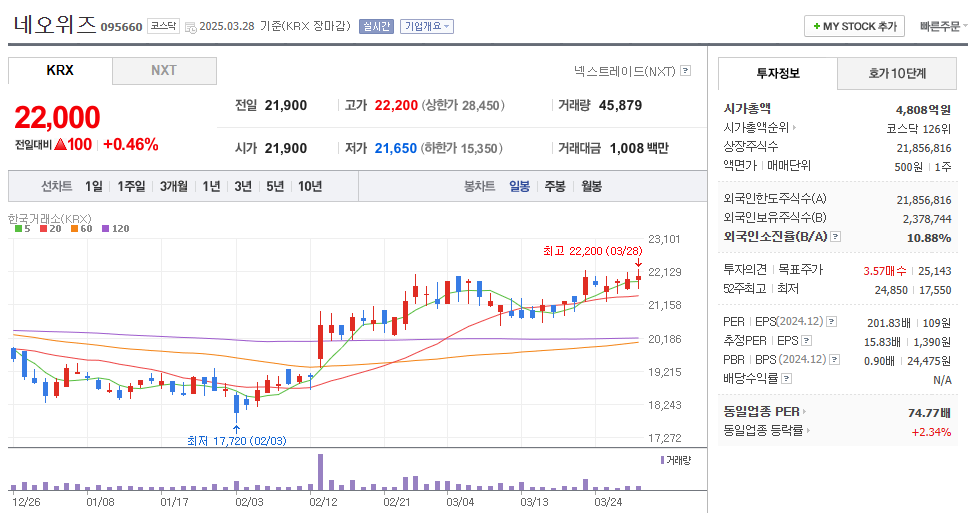Show the 10년 line chart
Viewport: 973px width, 513px height.
point(310,186)
